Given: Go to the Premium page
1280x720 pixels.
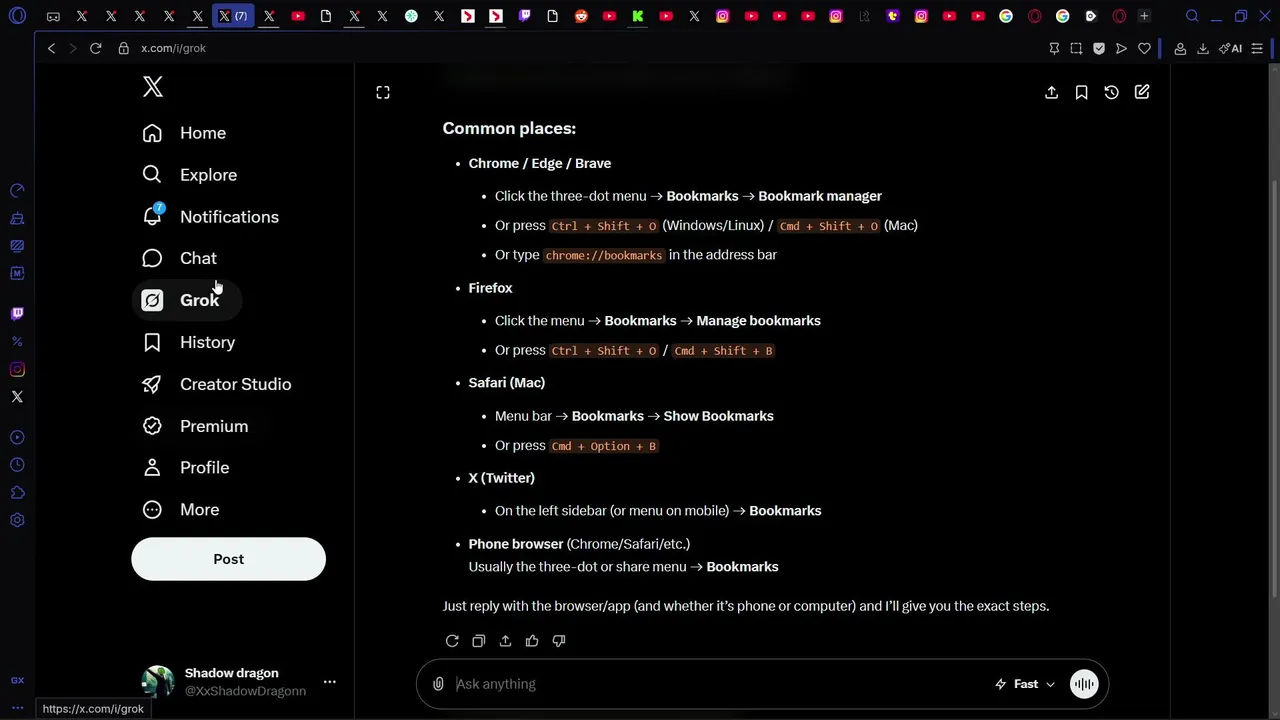Looking at the screenshot, I should point(195,426).
